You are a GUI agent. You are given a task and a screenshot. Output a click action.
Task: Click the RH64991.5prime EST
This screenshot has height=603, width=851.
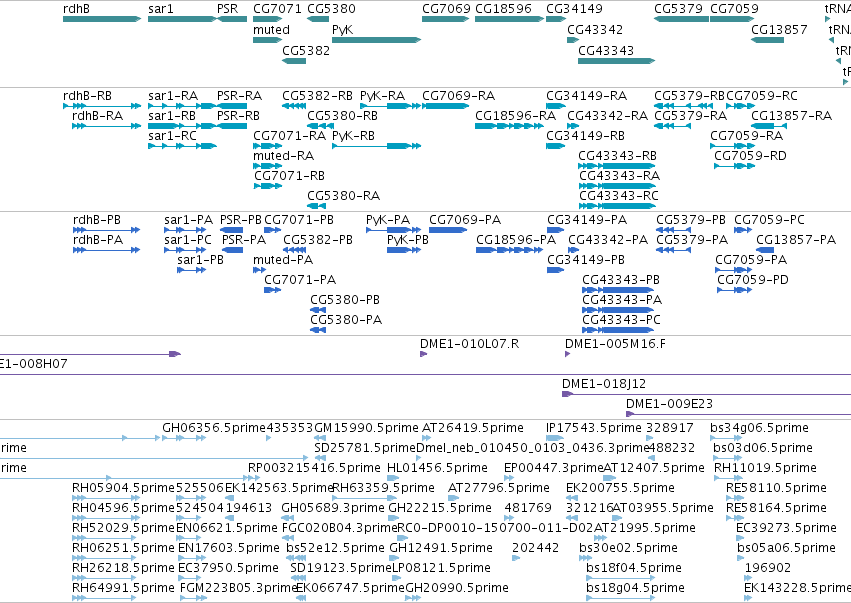tap(104, 598)
